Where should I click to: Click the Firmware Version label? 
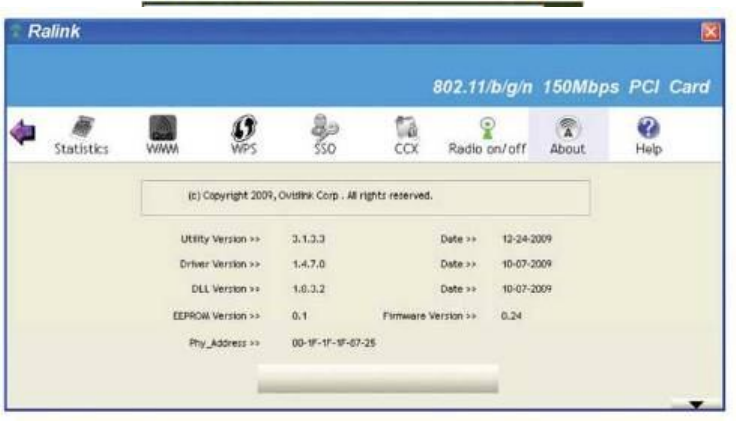pos(429,316)
